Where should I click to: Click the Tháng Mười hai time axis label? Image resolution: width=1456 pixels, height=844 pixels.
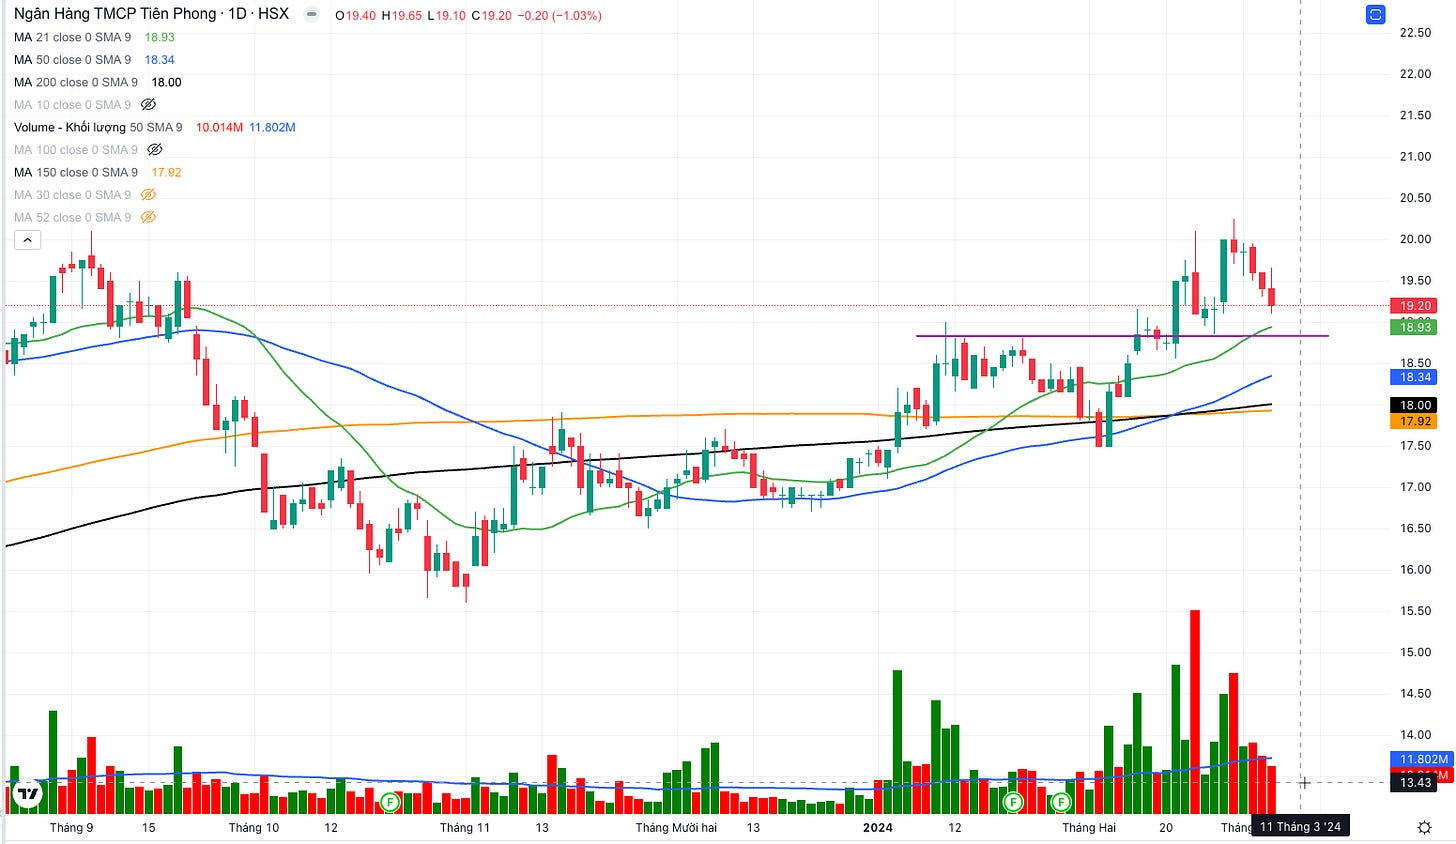(x=676, y=827)
